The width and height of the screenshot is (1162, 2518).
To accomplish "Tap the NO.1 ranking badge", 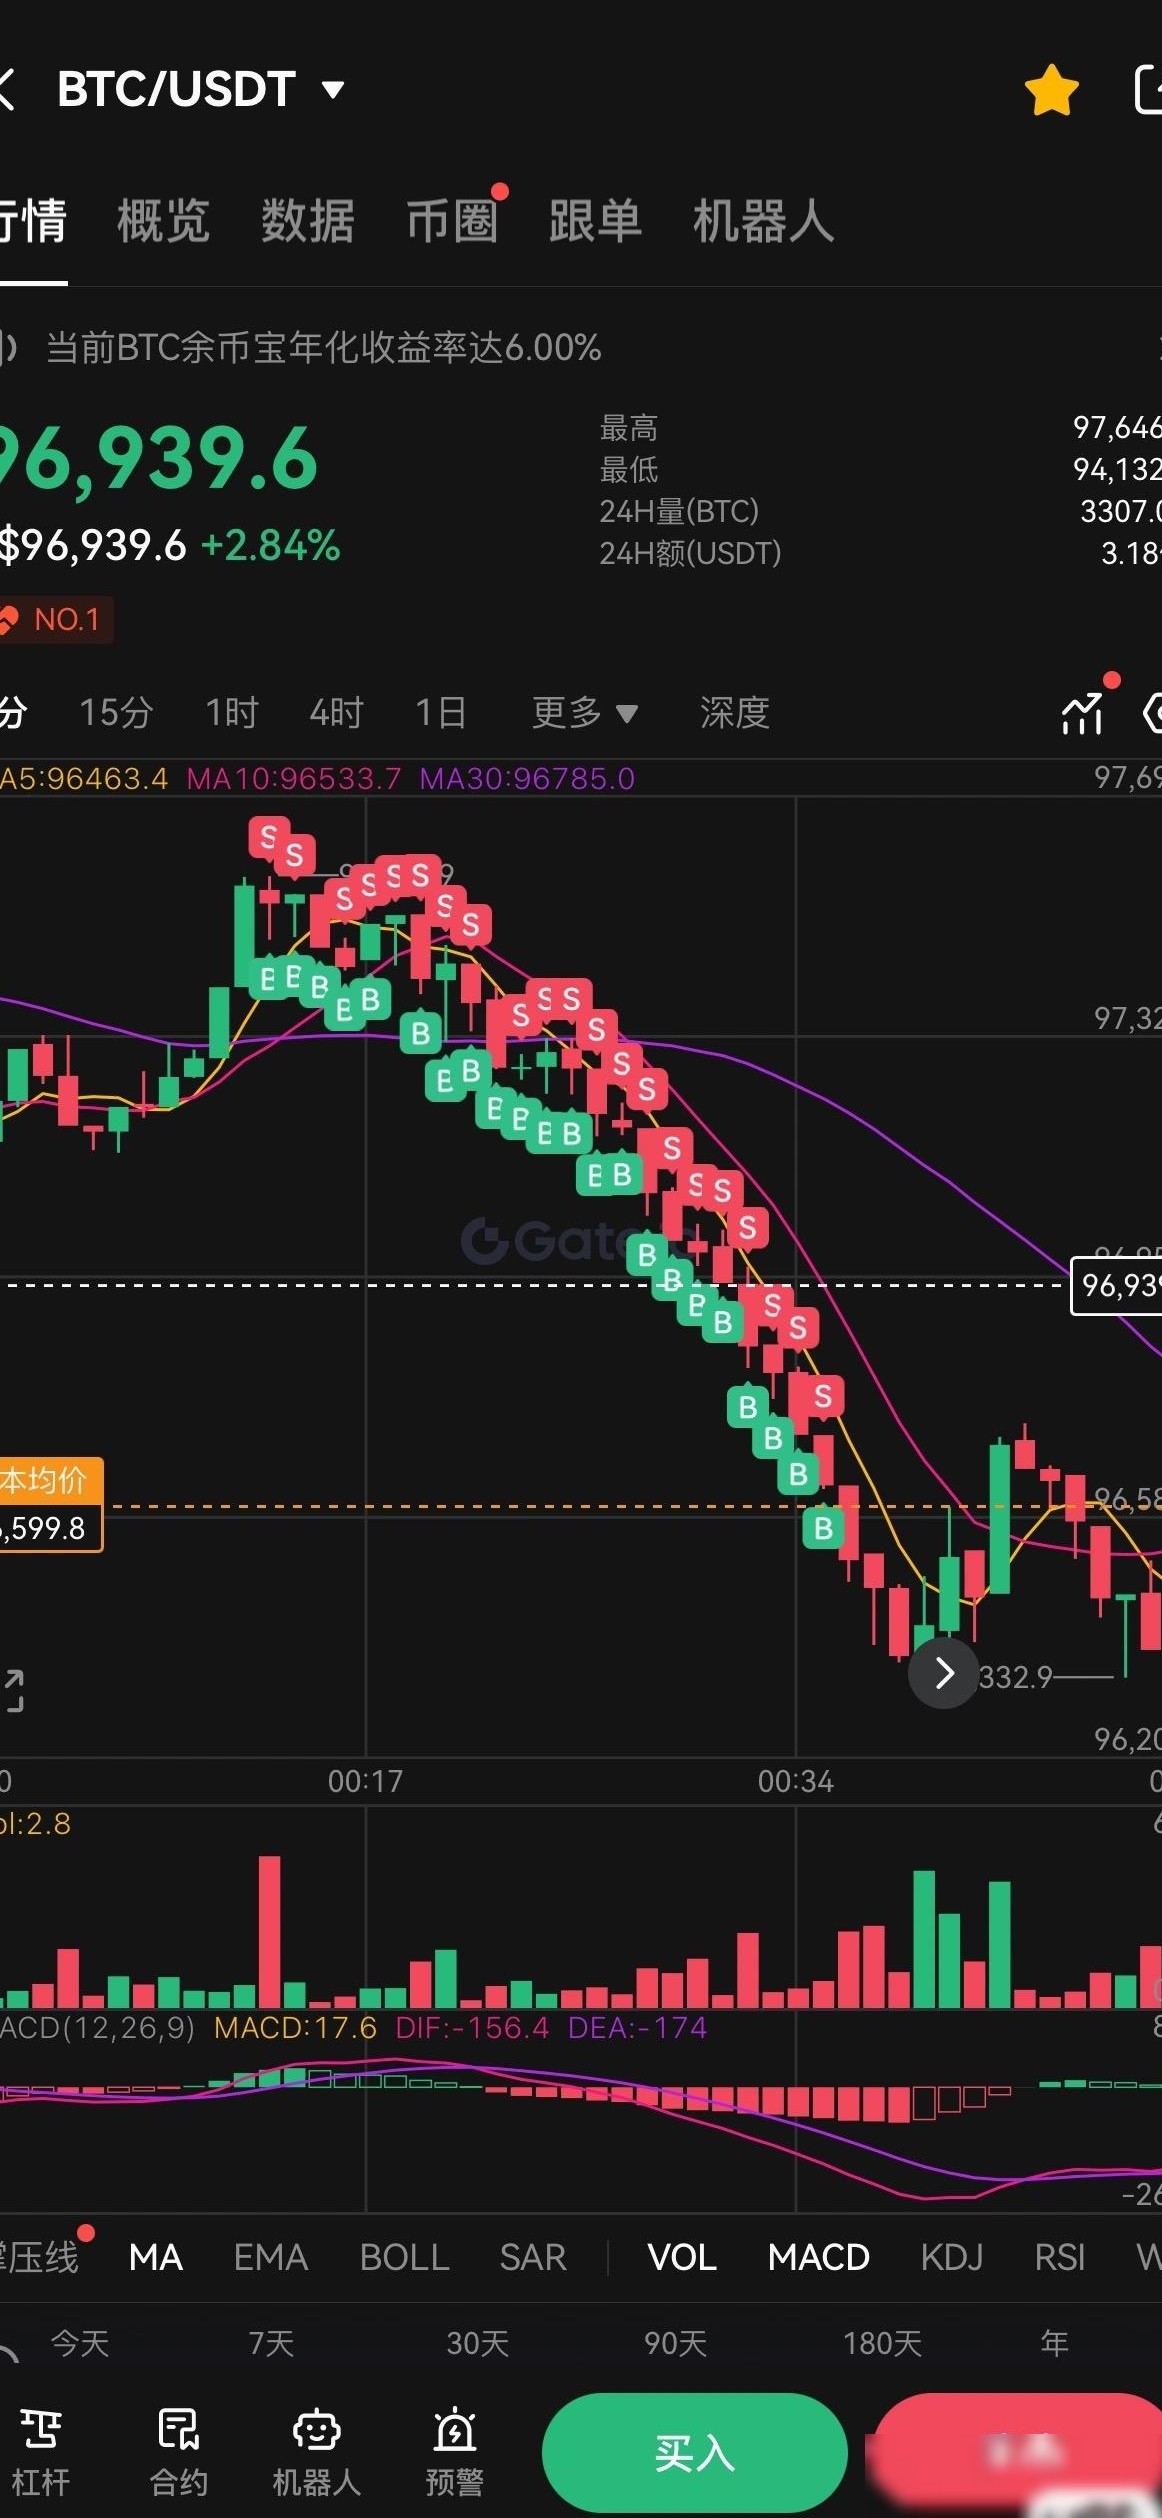I will (55, 620).
